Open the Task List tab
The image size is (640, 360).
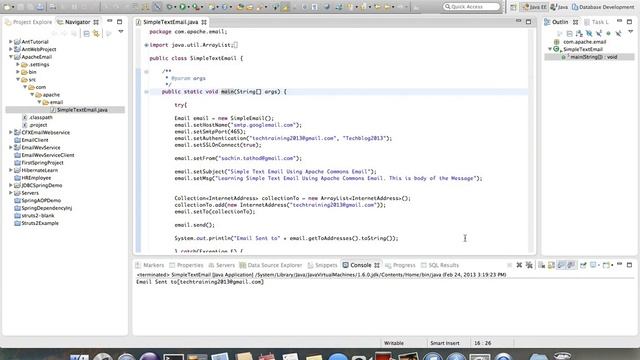596,22
